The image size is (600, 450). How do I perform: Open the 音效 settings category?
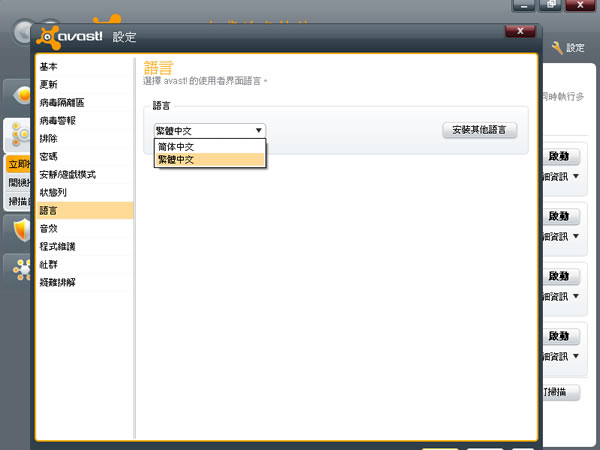pyautogui.click(x=85, y=228)
